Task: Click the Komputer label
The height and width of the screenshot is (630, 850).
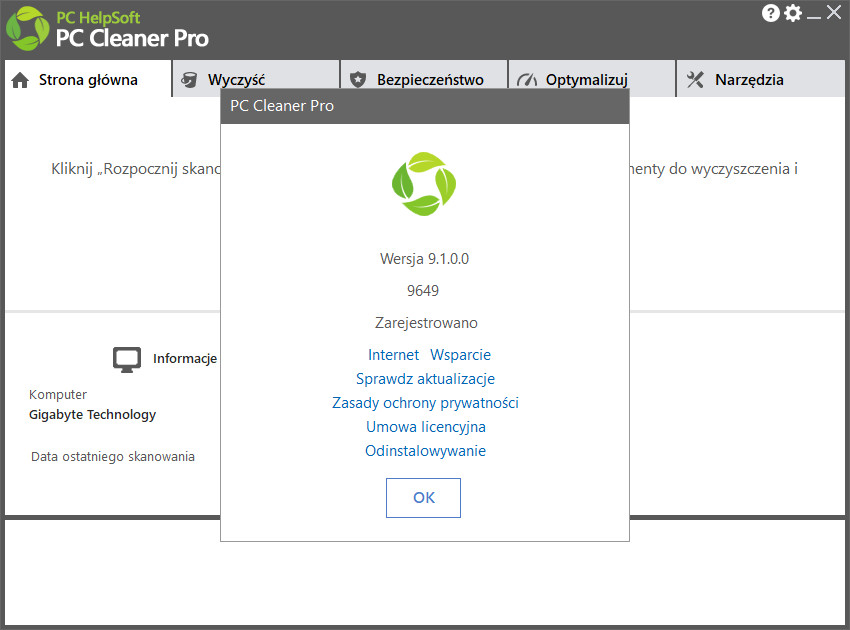Action: [x=57, y=395]
